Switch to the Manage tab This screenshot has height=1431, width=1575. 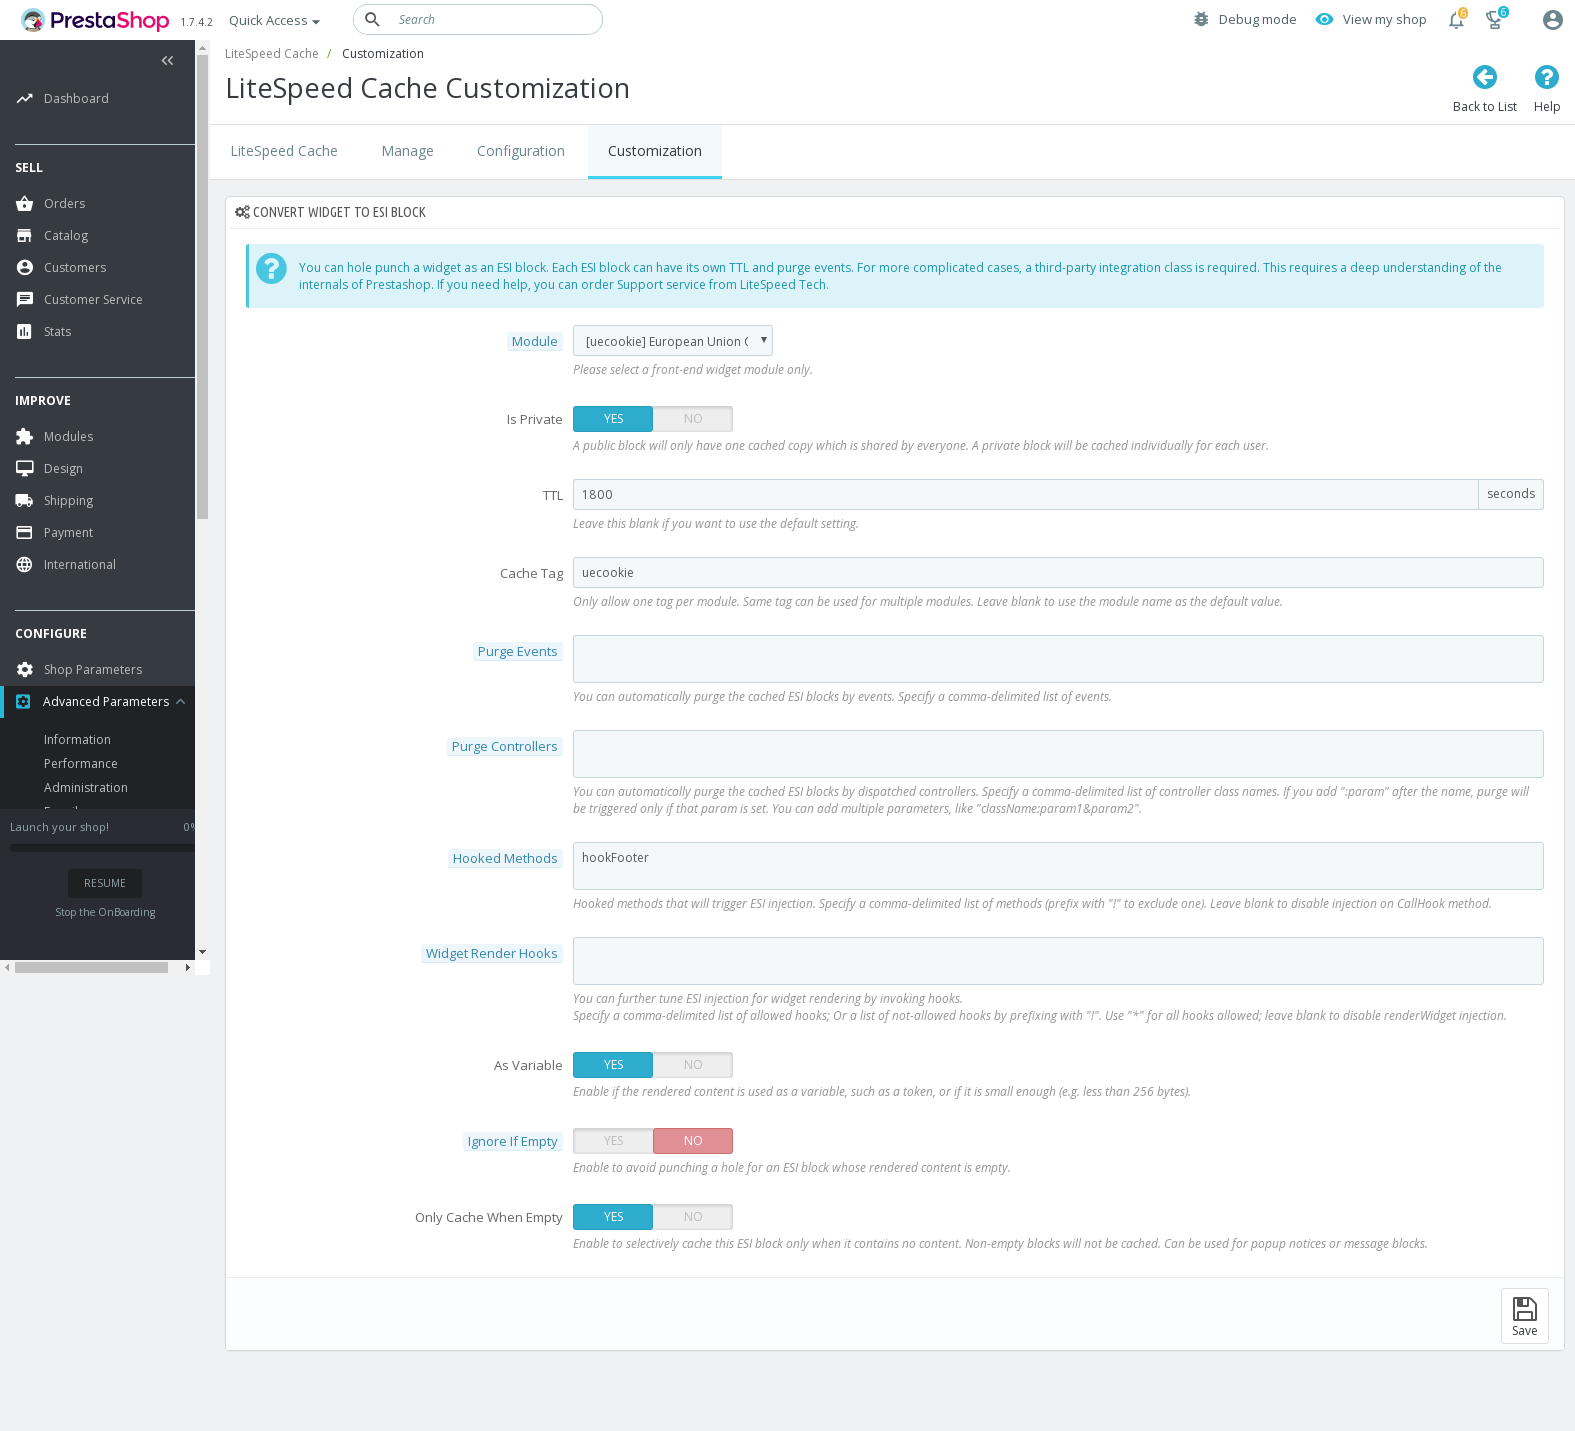pyautogui.click(x=408, y=151)
